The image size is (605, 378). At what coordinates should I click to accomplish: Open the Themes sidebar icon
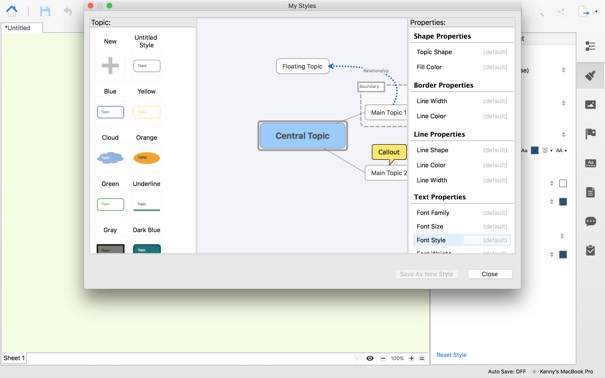pos(590,163)
